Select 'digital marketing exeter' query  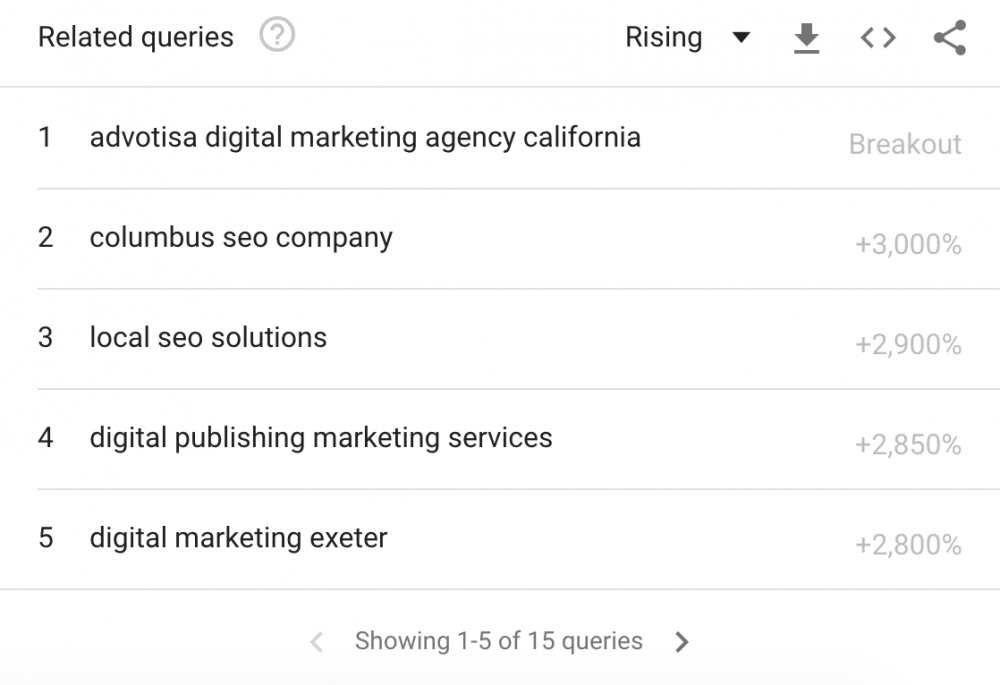pyautogui.click(x=238, y=538)
